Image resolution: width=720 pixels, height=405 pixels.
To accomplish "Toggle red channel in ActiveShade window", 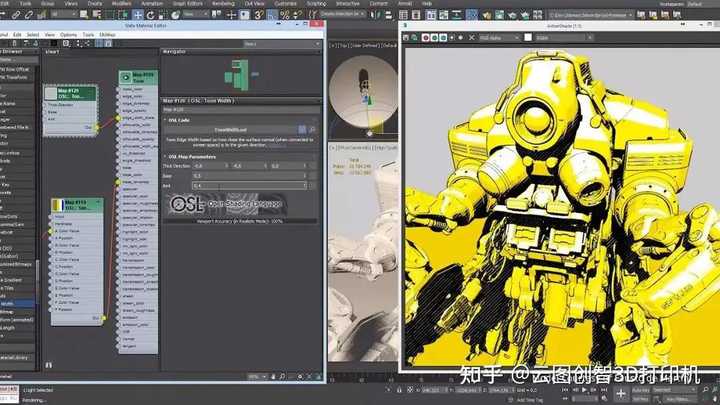I will coord(426,38).
